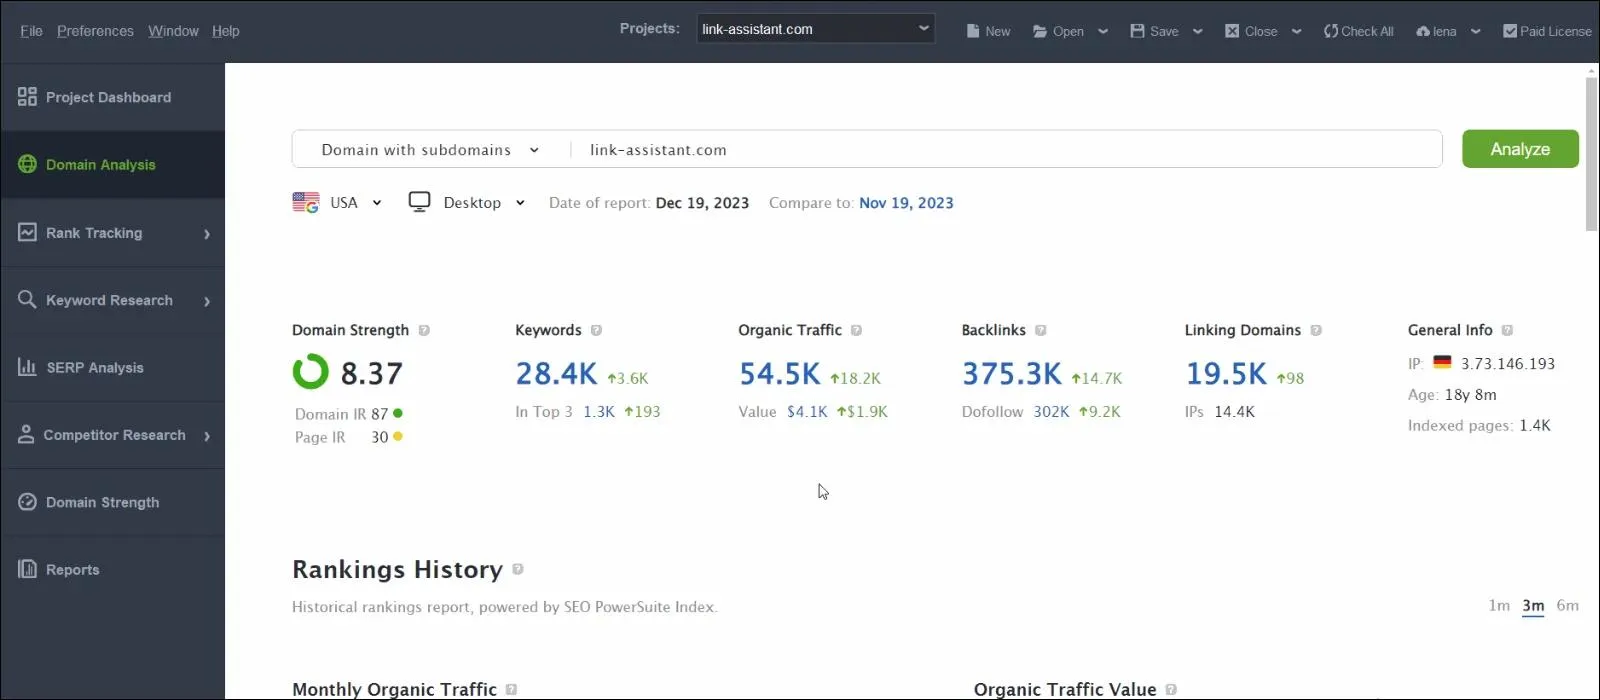The image size is (1600, 700).
Task: Expand the Keyword Research submenu arrow
Action: [207, 301]
